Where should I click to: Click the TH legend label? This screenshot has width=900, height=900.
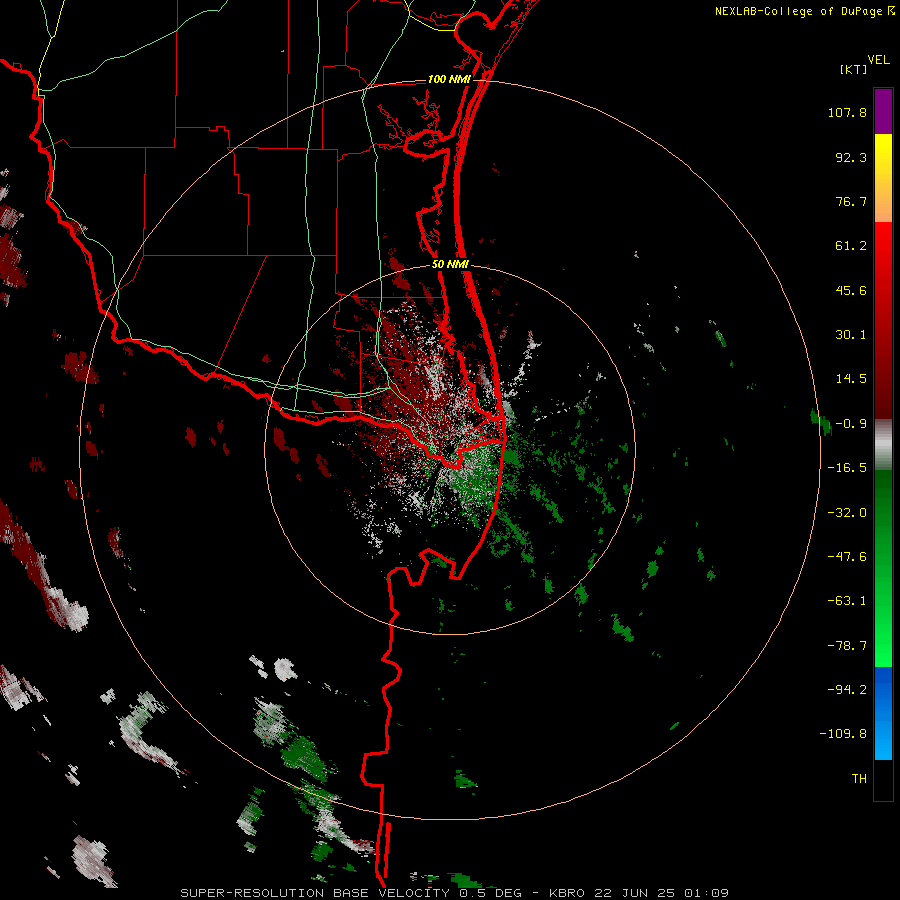[859, 779]
